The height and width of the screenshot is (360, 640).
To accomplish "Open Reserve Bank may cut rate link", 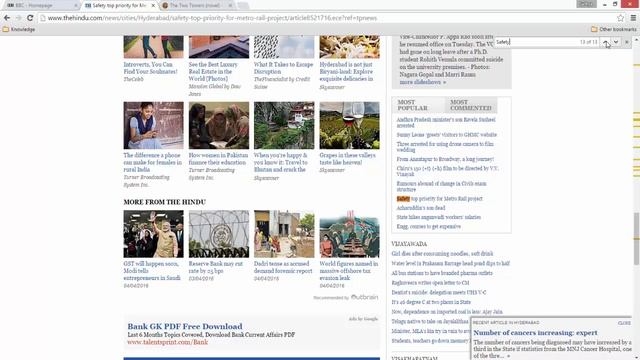I will (216, 267).
